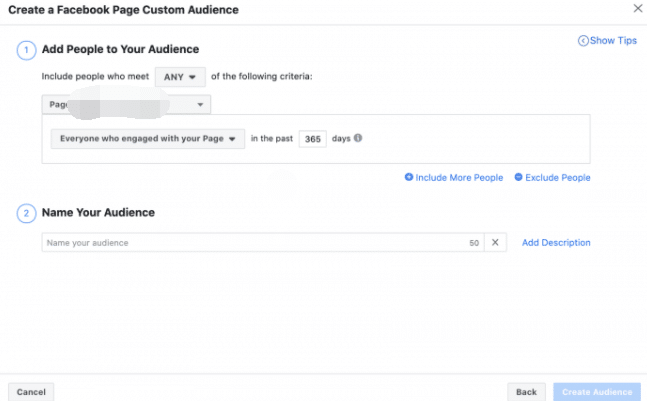Screen dimensions: 647x401
Task: Click the 365 days input field
Action: point(312,139)
